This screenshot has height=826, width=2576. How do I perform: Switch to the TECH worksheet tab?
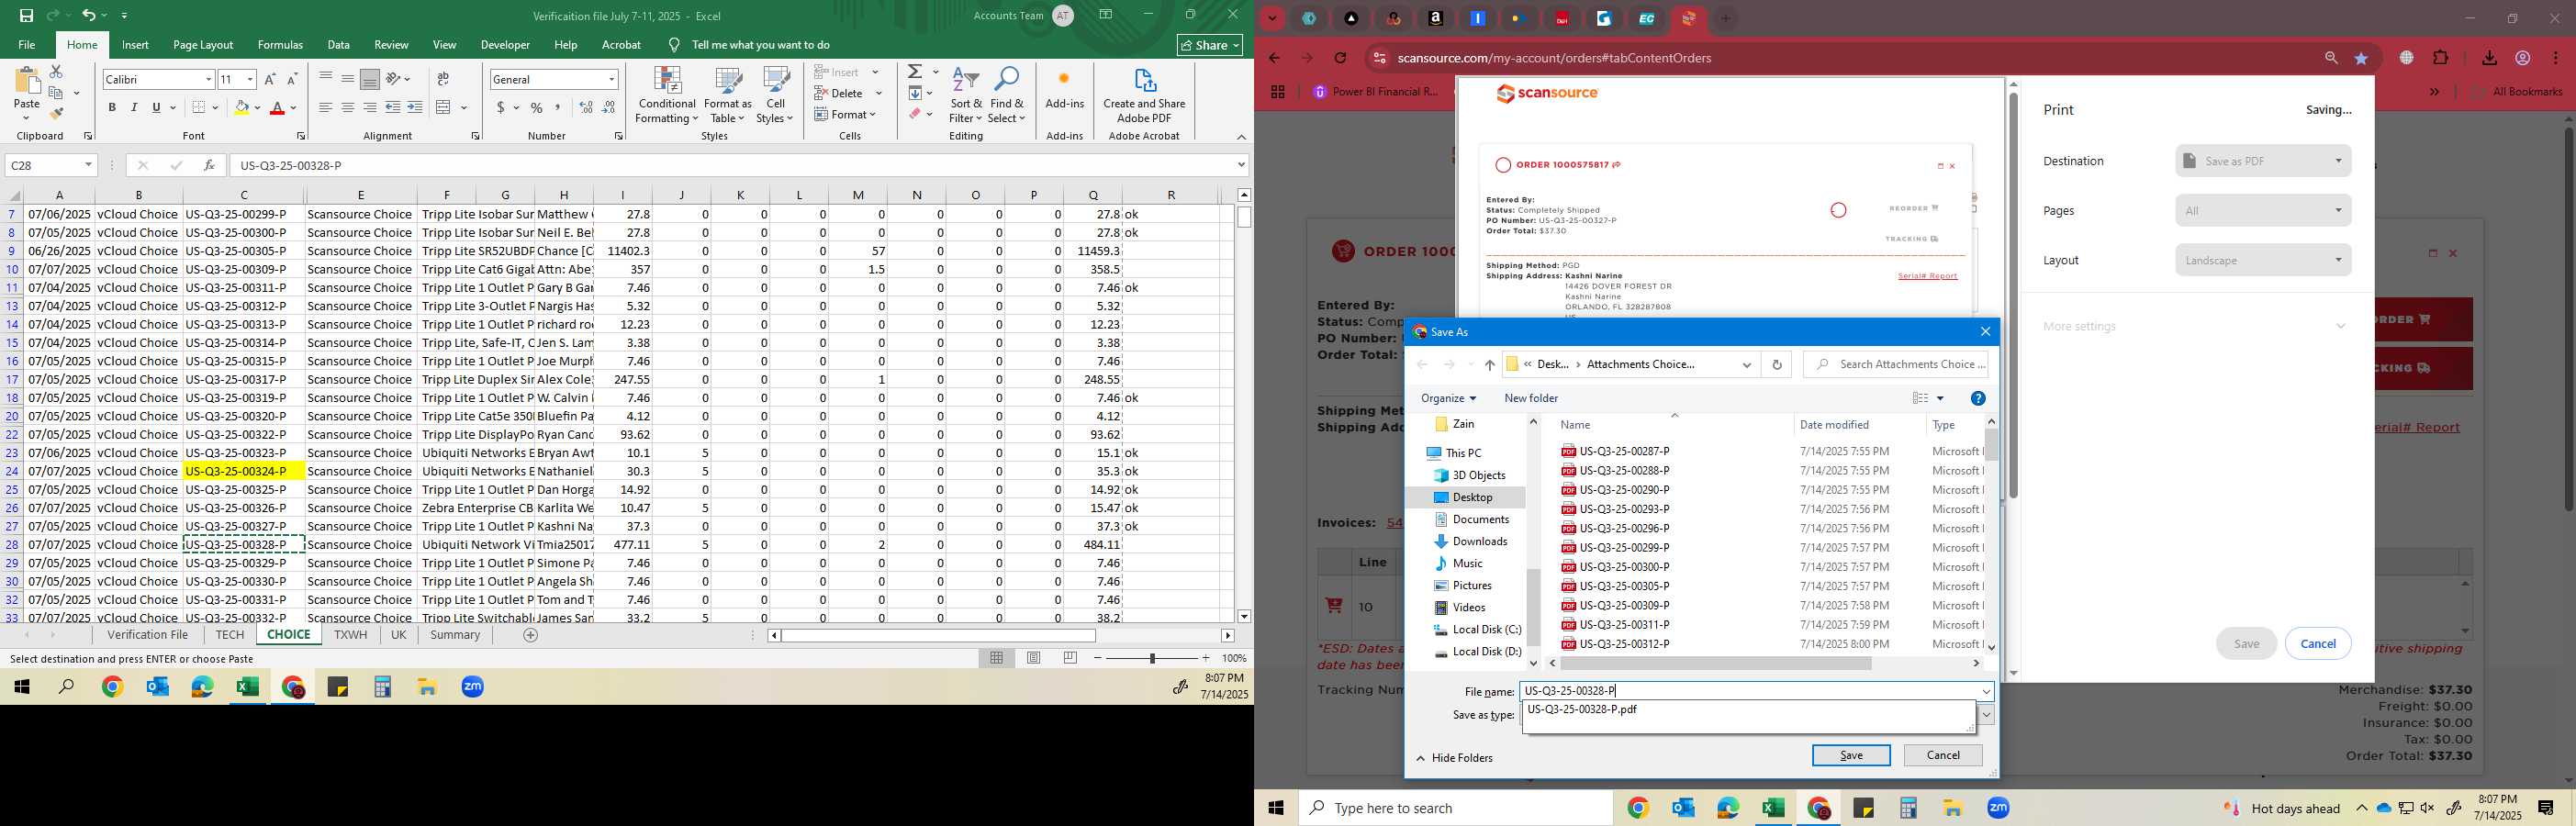pyautogui.click(x=229, y=635)
